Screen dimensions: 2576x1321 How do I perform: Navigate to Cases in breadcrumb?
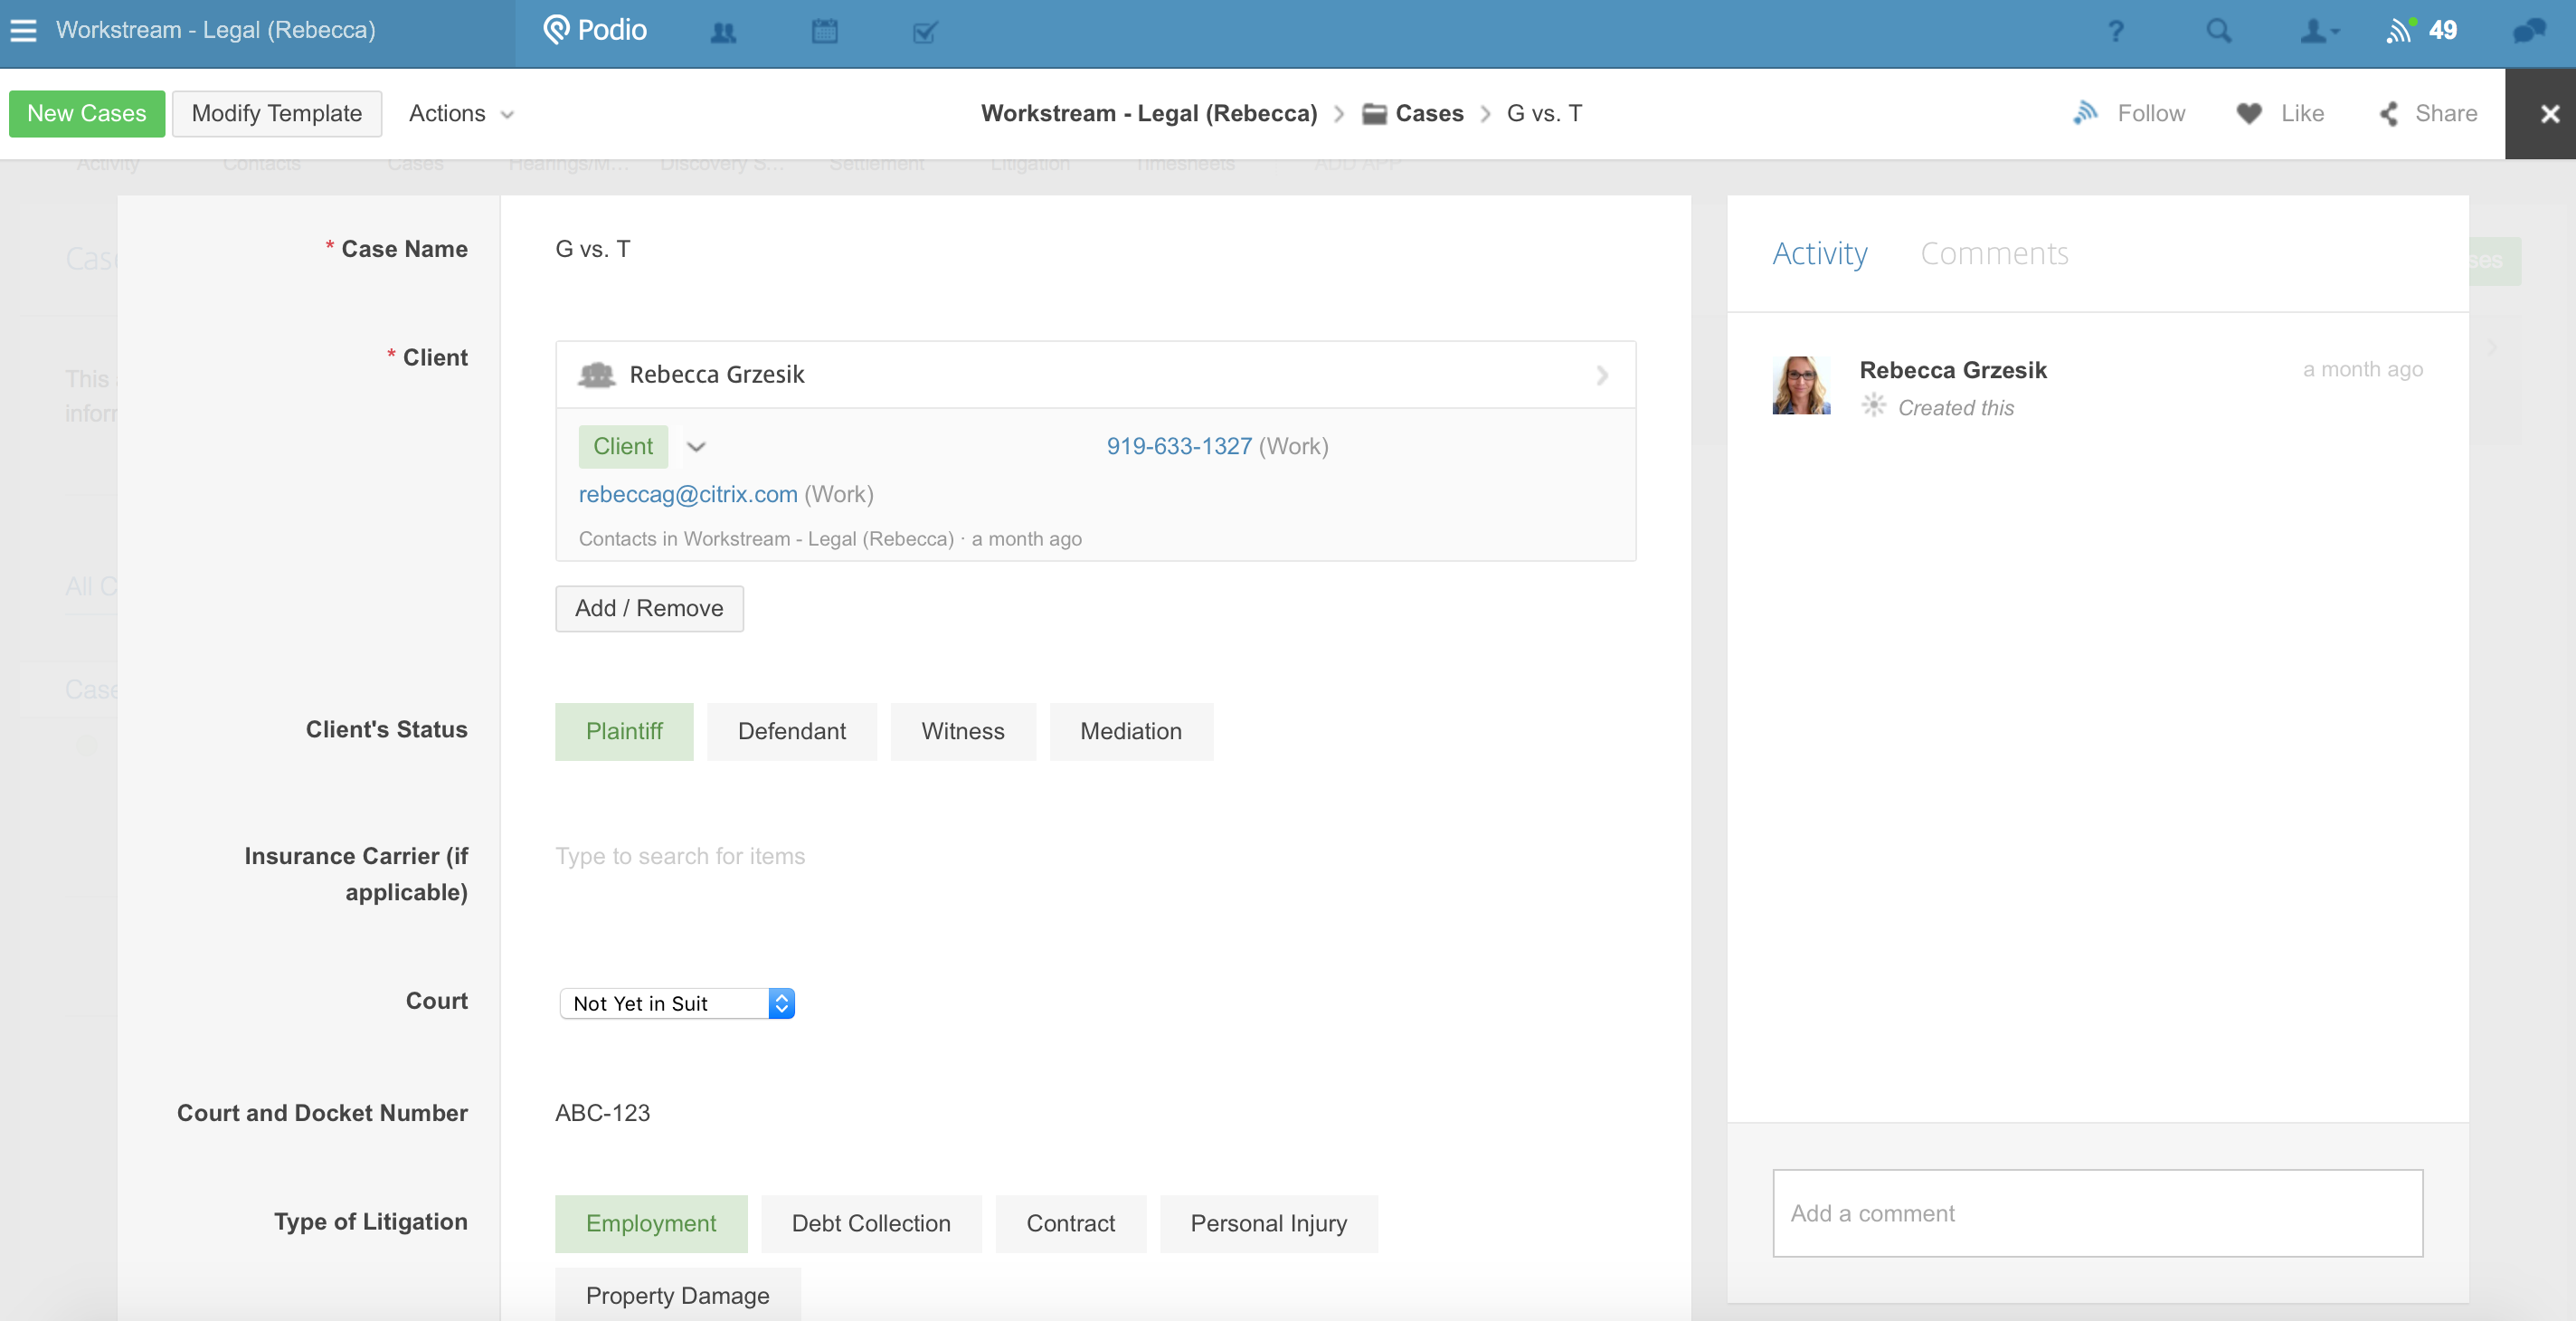pyautogui.click(x=1428, y=114)
